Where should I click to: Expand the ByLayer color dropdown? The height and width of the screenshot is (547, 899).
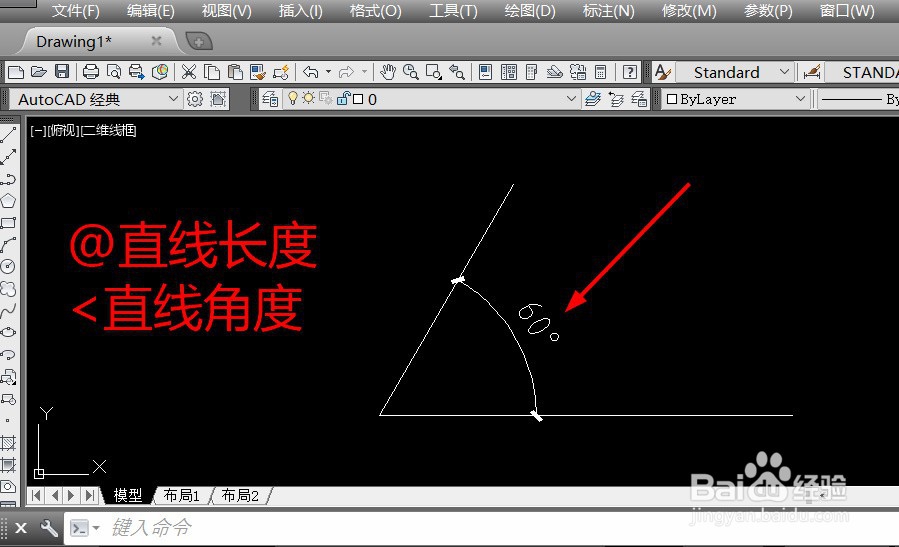800,99
